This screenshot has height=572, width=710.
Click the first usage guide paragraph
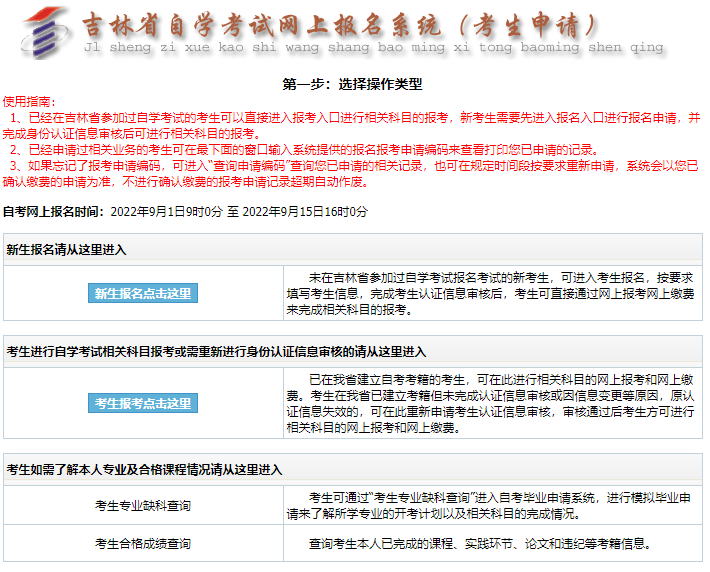[x=352, y=124]
